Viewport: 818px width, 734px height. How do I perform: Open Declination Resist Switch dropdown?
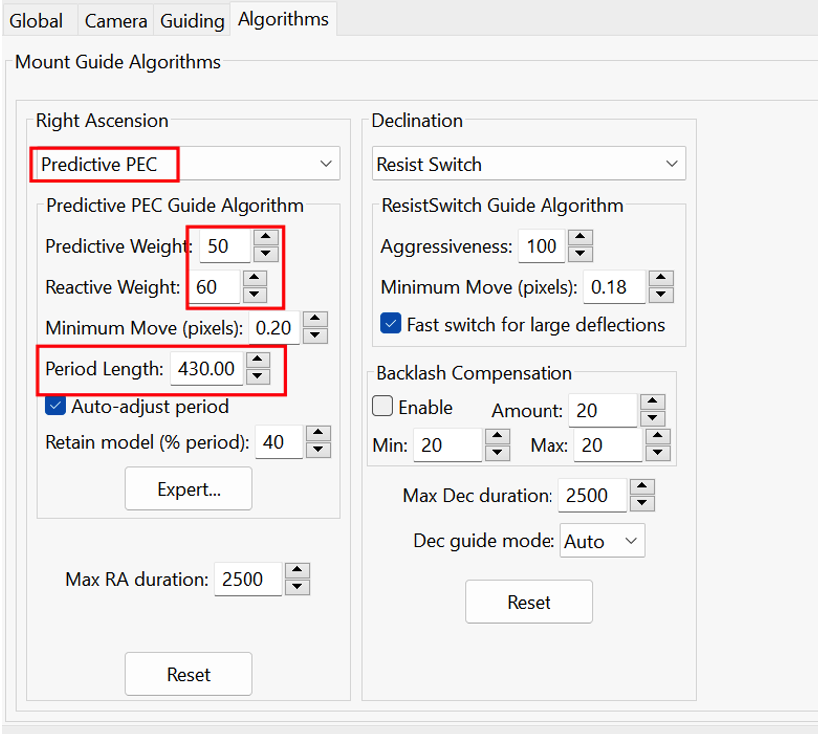pos(528,164)
